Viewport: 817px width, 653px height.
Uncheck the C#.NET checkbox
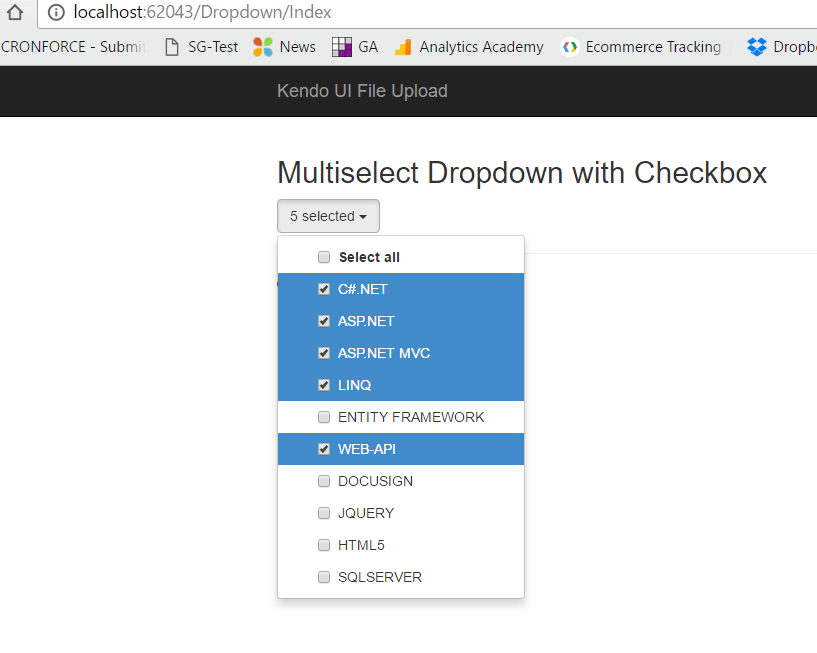point(324,289)
